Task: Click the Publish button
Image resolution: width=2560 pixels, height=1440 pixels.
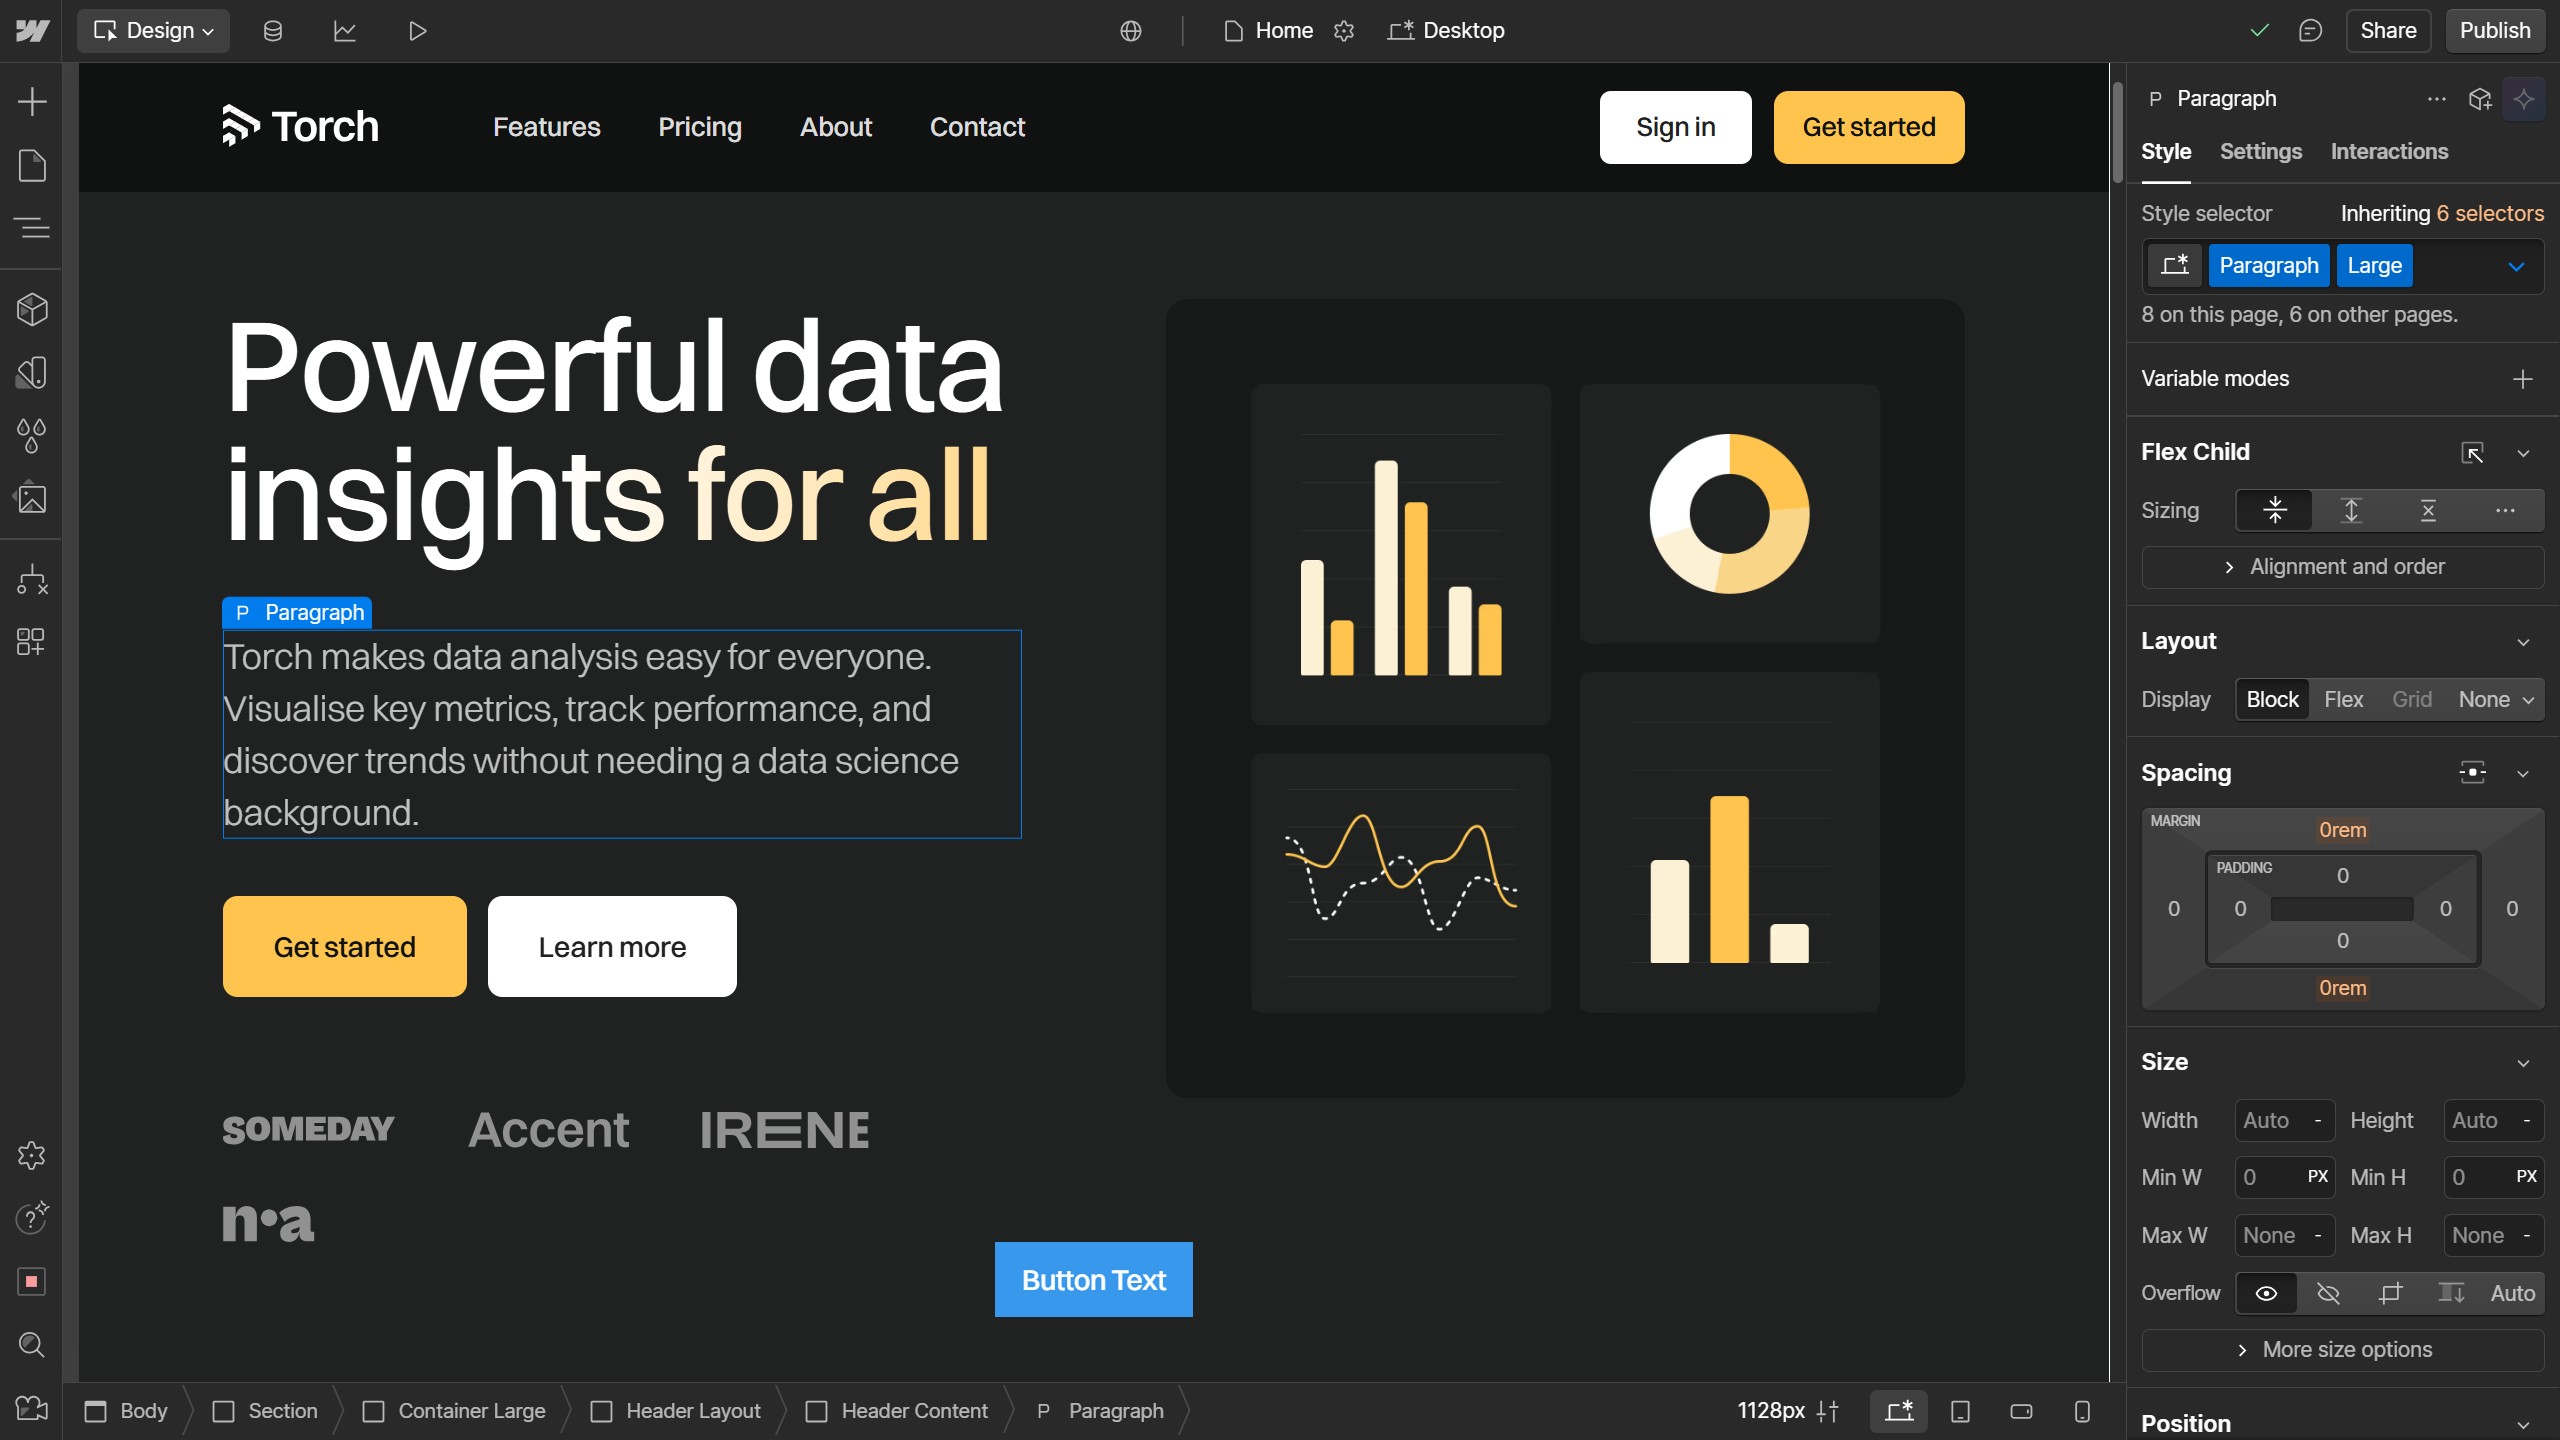Action: (x=2494, y=31)
